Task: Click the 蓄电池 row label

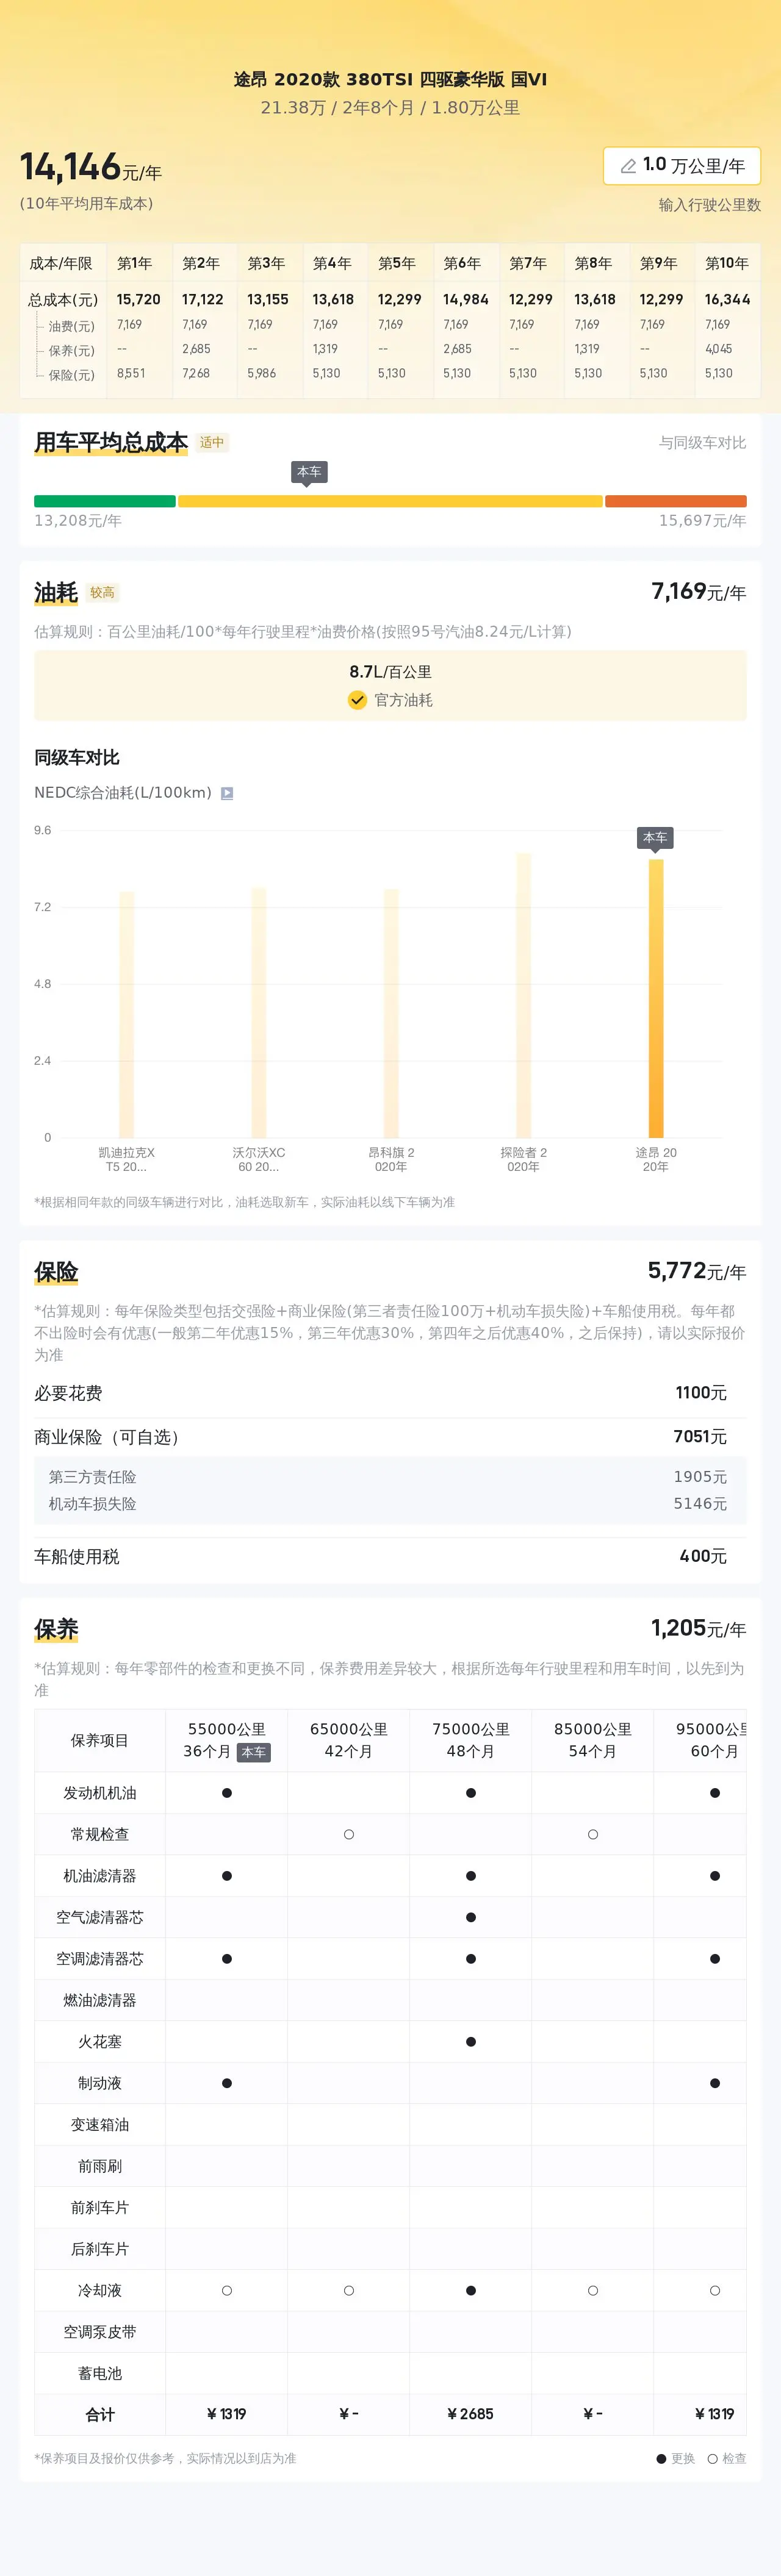Action: click(100, 2373)
